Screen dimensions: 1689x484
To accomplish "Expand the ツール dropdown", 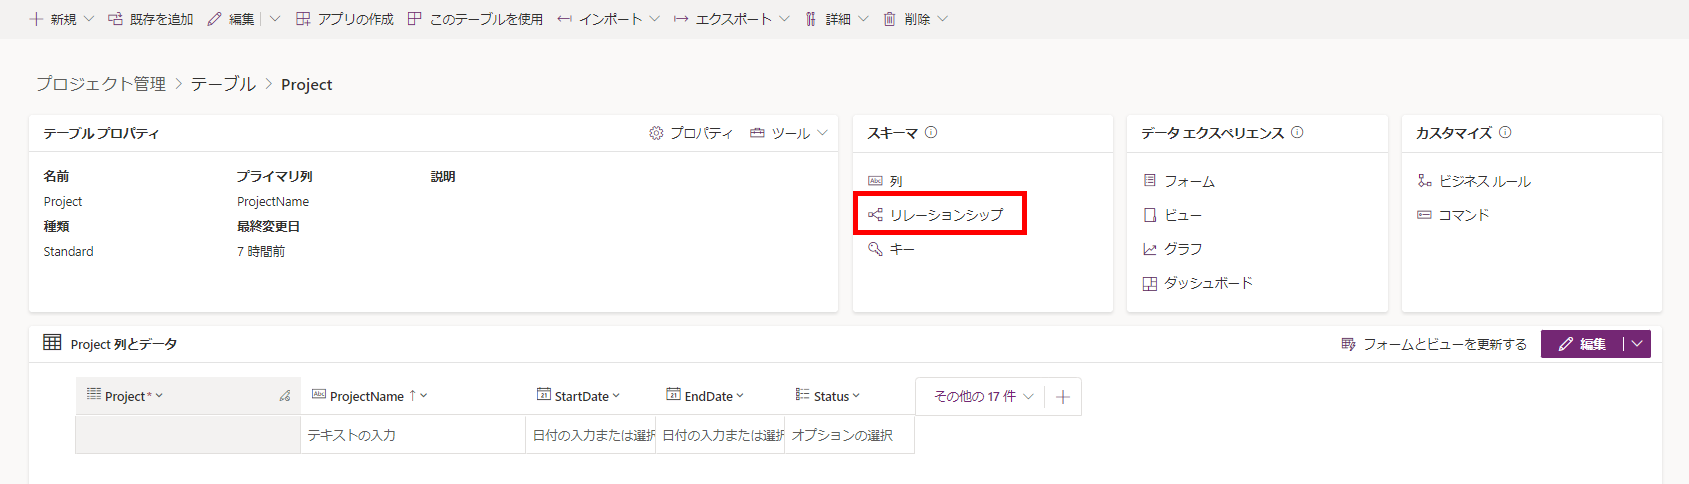I will tap(789, 133).
